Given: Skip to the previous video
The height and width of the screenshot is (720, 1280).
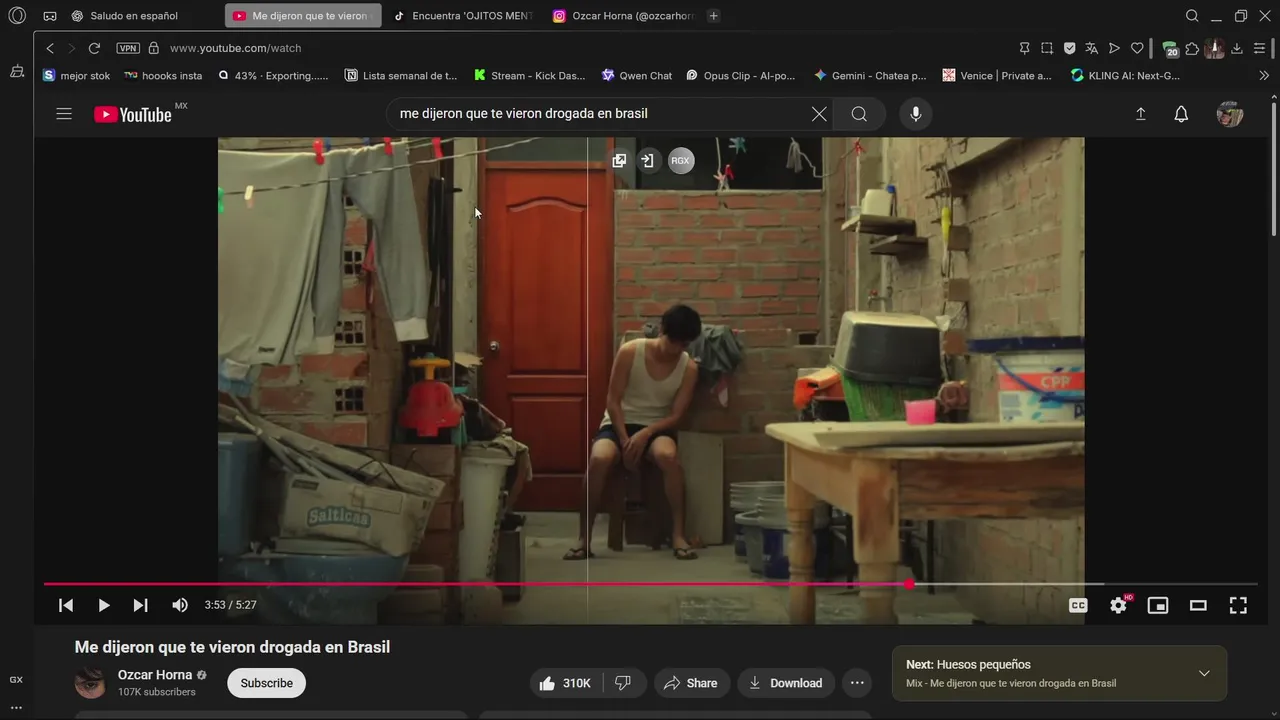Looking at the screenshot, I should click(x=66, y=605).
